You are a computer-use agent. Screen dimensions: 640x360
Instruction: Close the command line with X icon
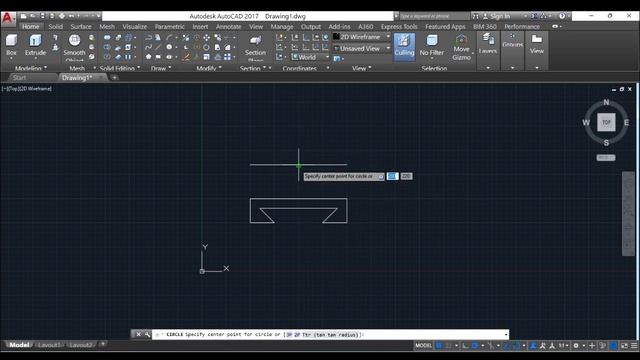[138, 334]
